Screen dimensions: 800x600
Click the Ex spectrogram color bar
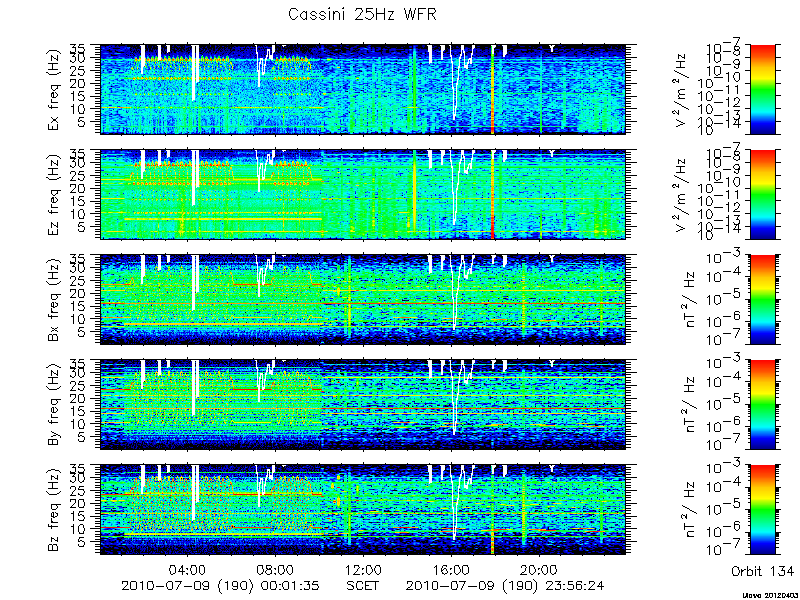point(762,89)
